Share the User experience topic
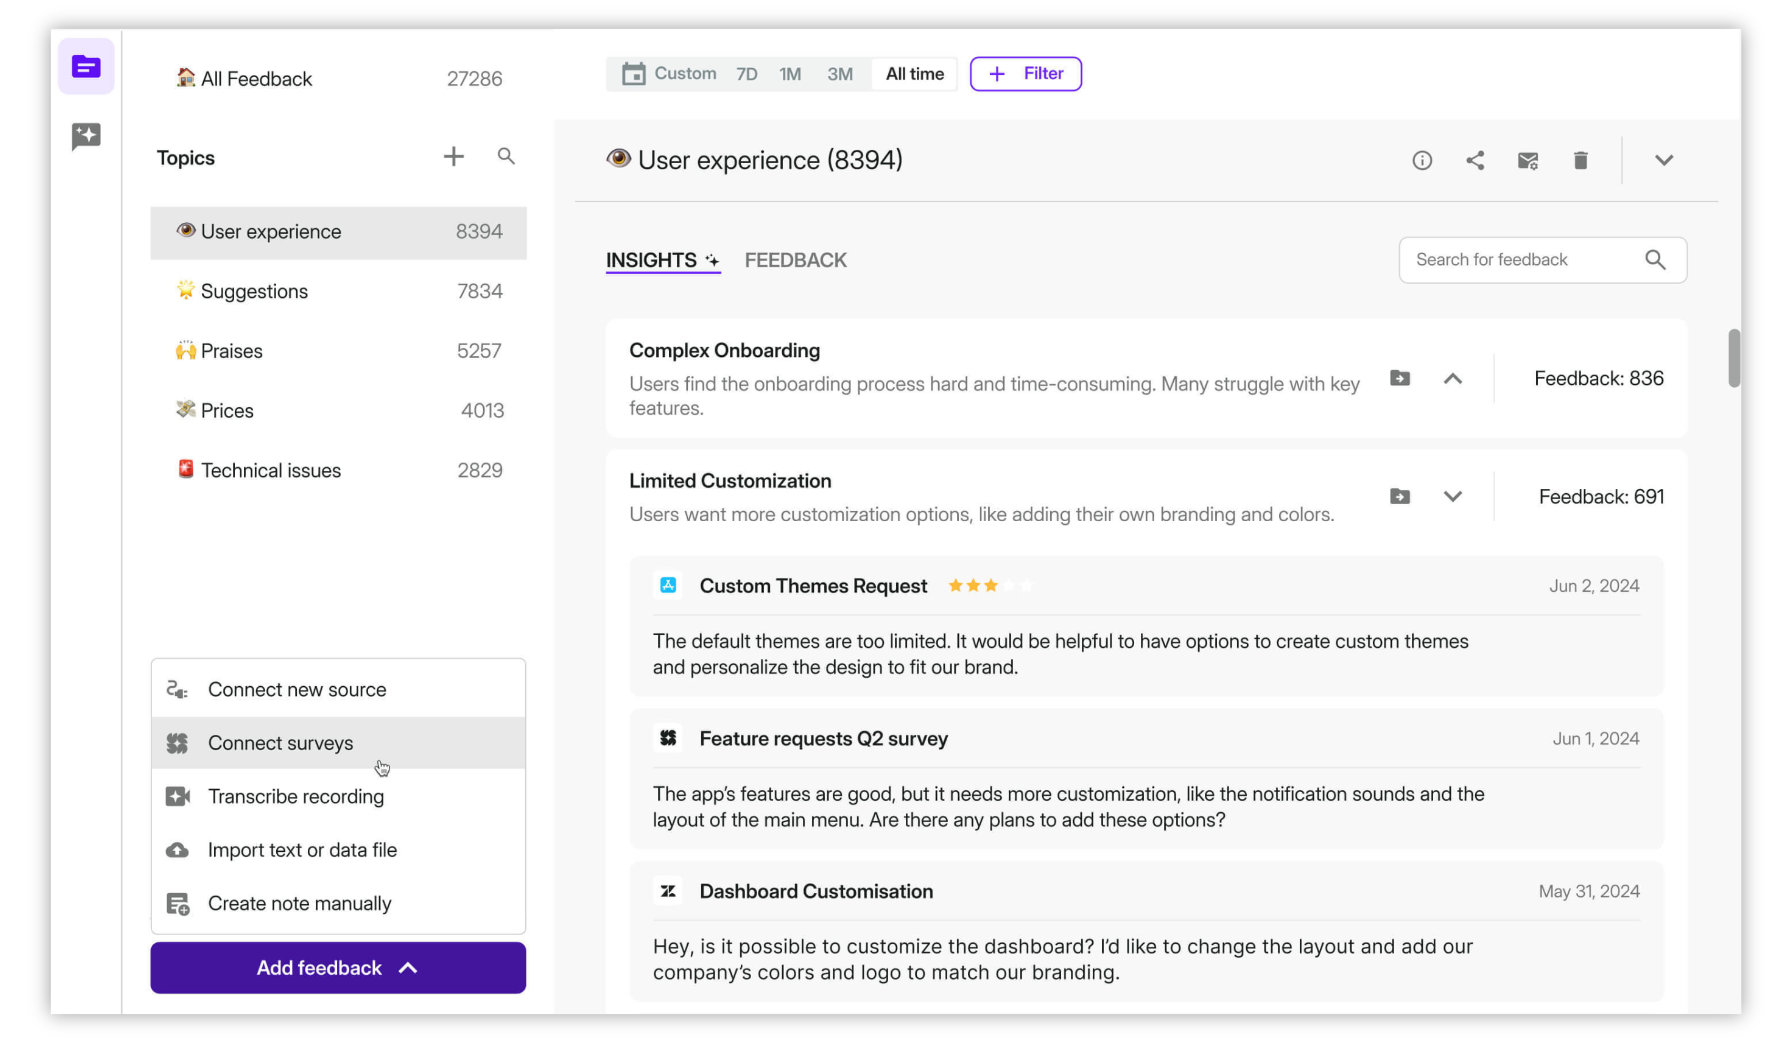 (x=1475, y=160)
